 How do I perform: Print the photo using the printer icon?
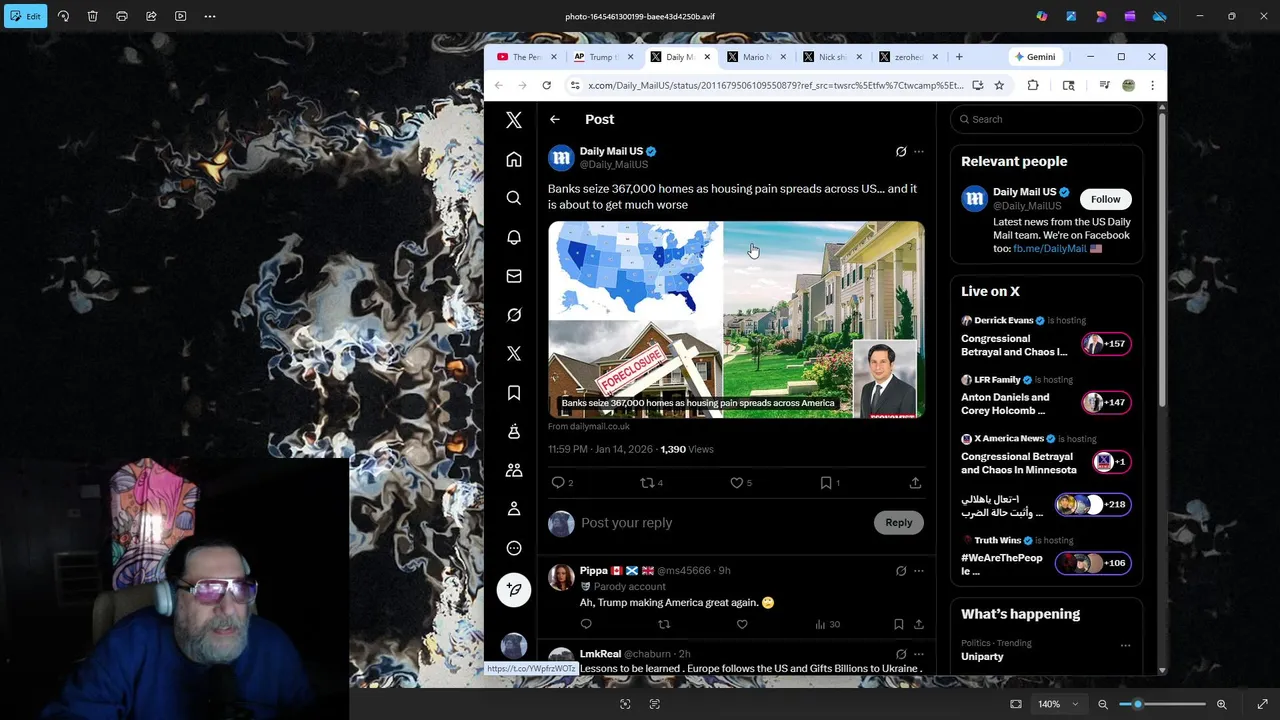click(x=122, y=16)
